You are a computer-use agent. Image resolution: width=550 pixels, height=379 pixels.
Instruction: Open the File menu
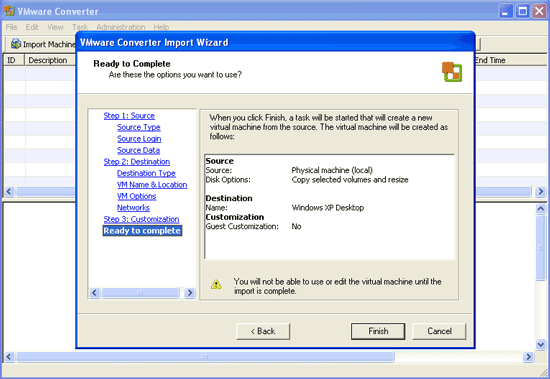pyautogui.click(x=11, y=27)
